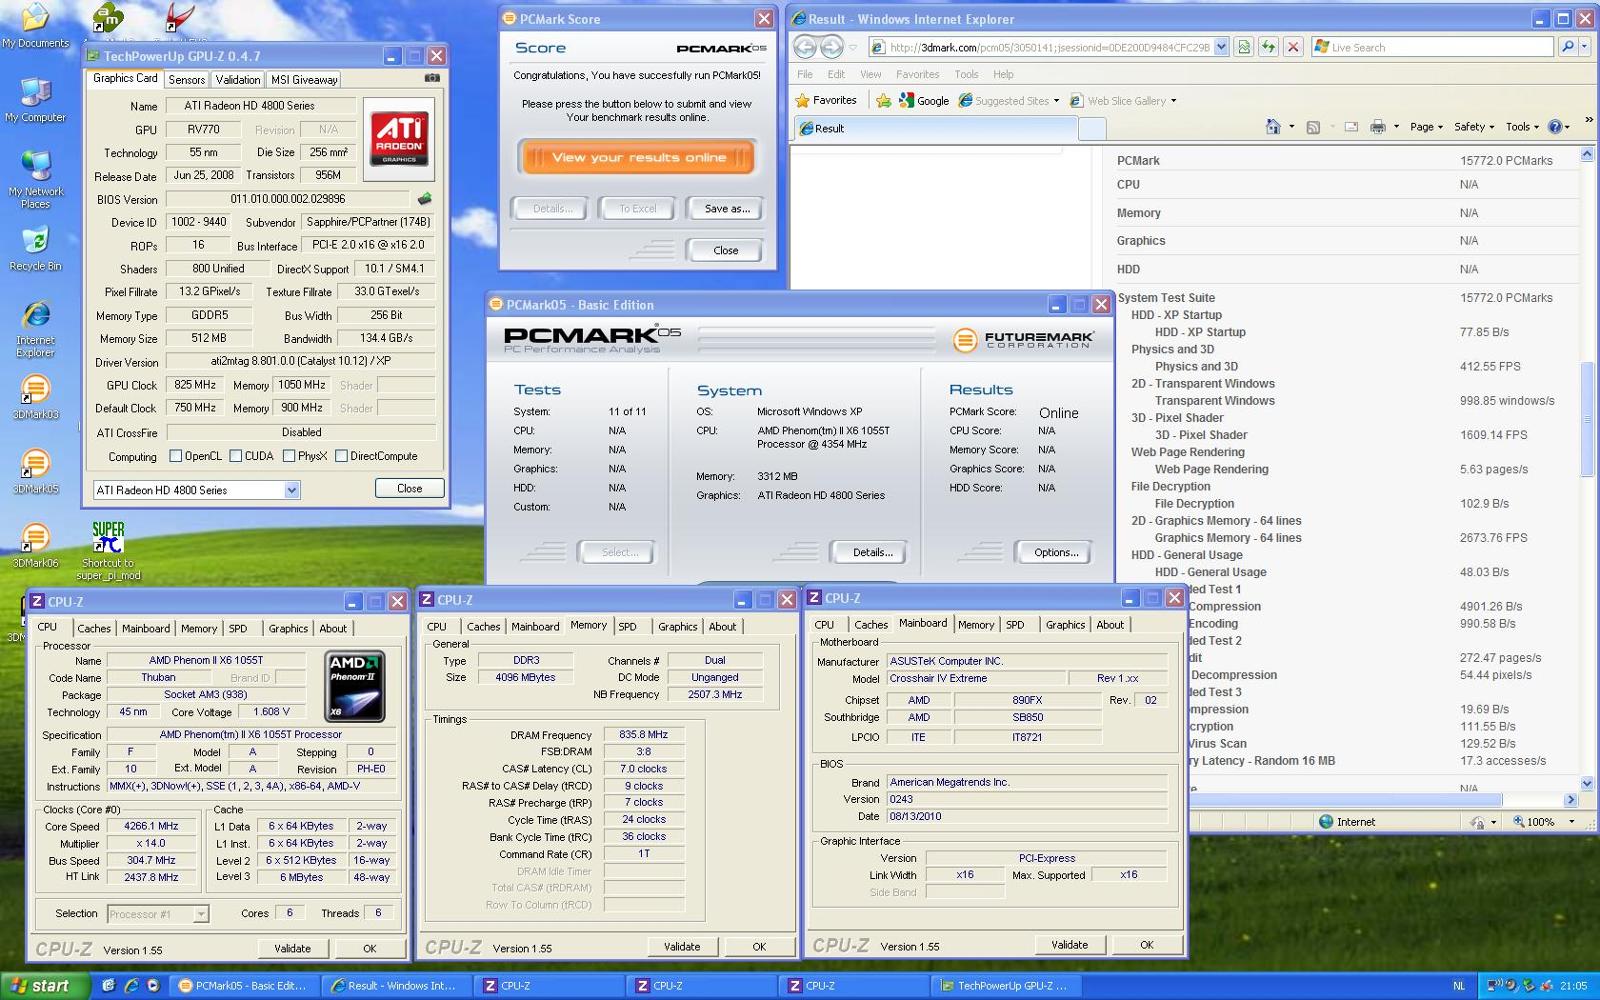
Task: Click the IE refresh button
Action: tap(1268, 47)
